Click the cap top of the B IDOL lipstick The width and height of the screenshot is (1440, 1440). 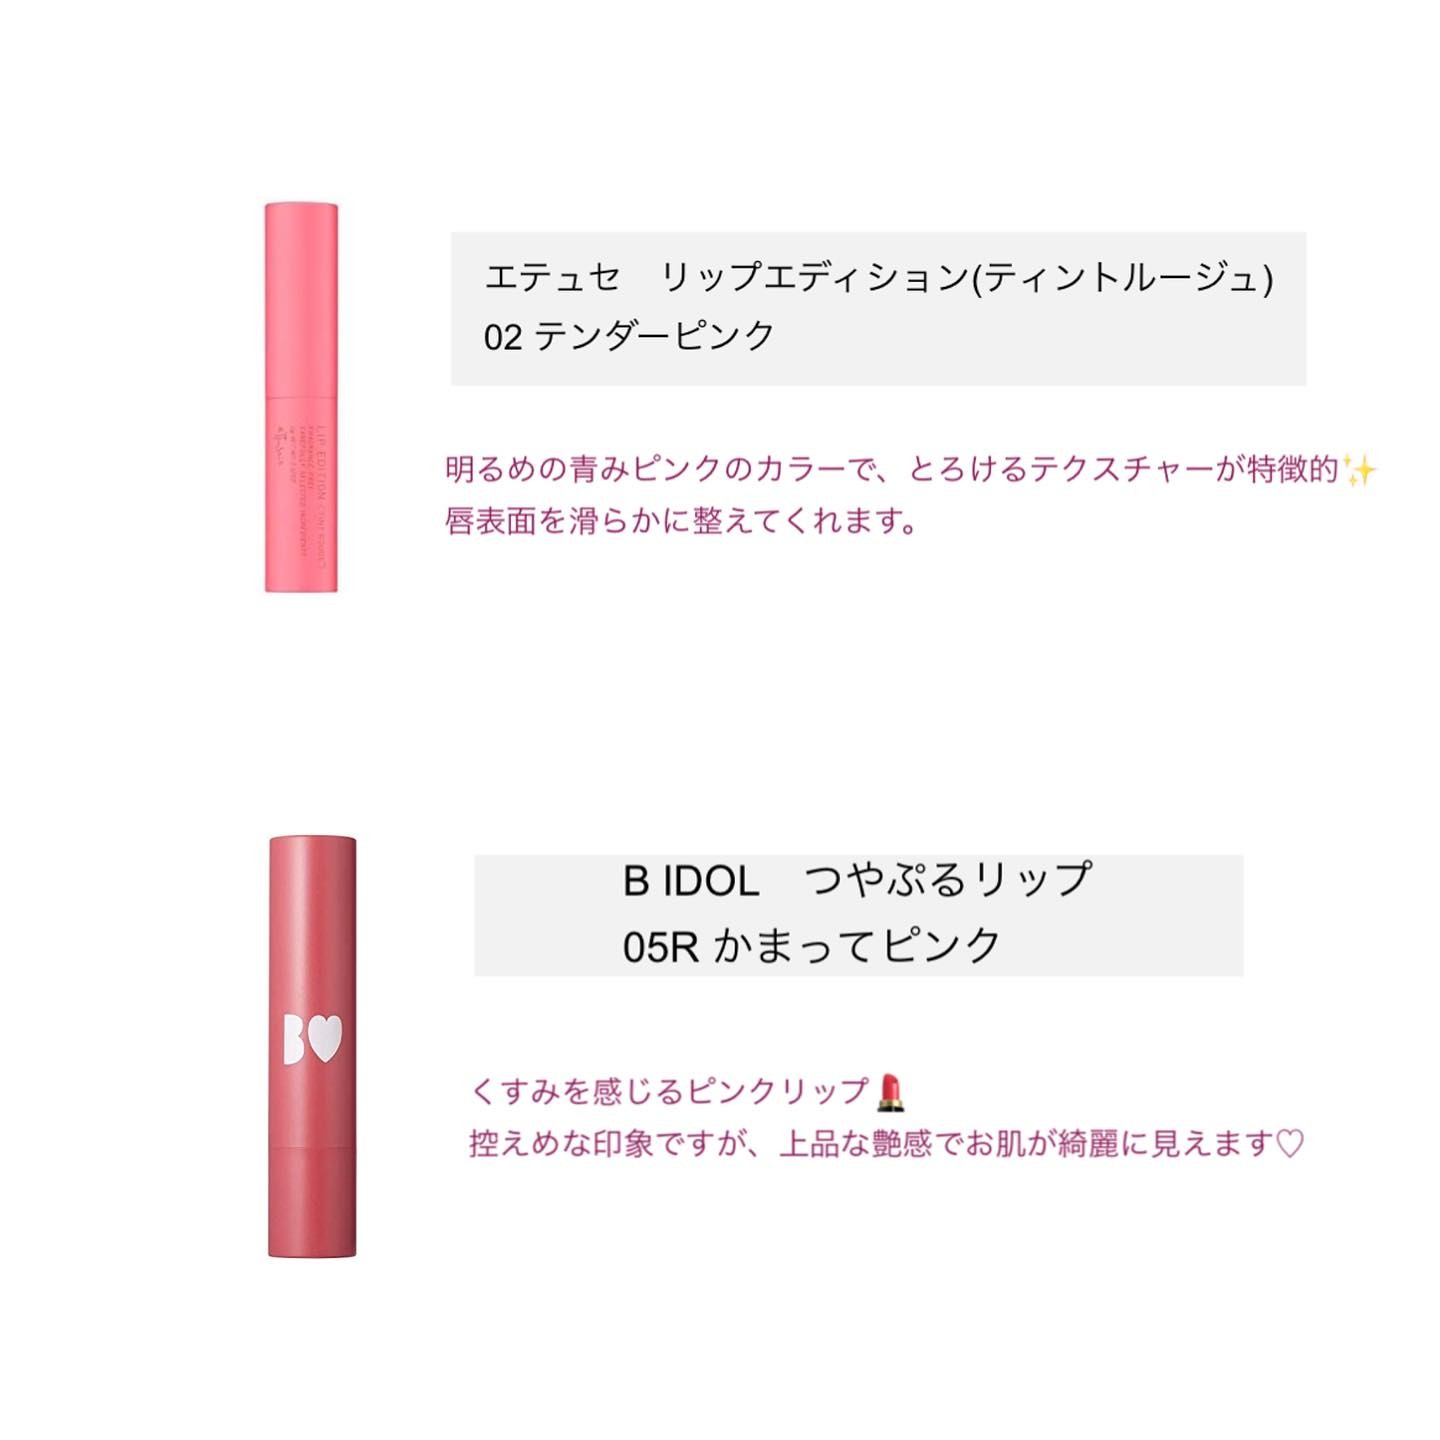[313, 842]
